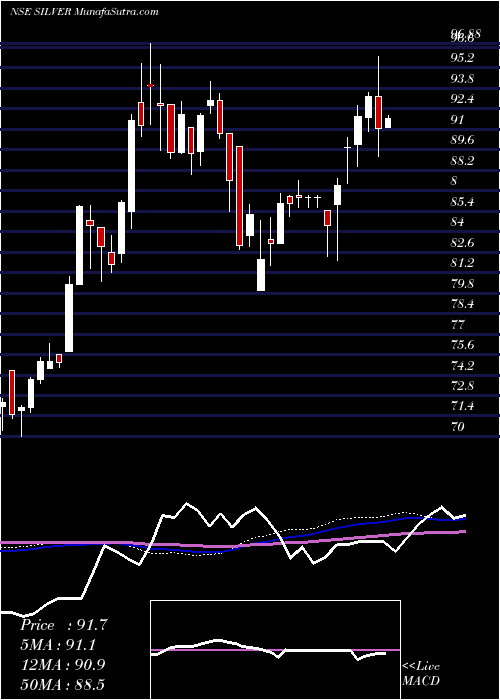
Task: Select the 72.8 price axis label
Action: [462, 385]
